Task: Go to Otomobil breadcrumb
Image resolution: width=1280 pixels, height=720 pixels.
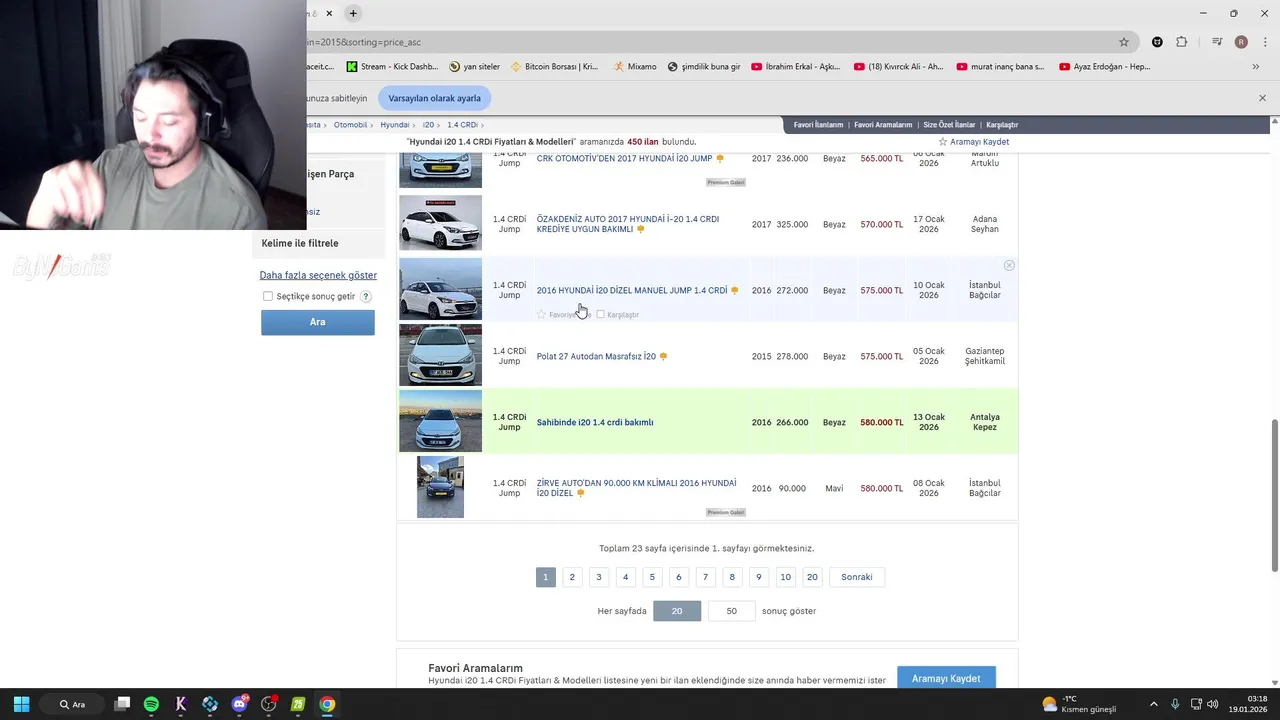Action: 350,125
